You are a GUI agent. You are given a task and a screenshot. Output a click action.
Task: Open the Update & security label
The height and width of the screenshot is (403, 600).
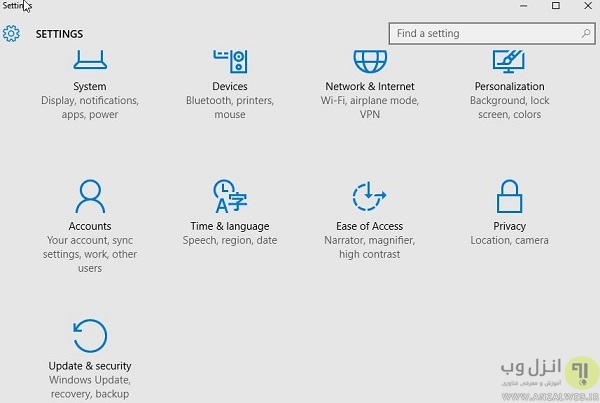[x=90, y=366]
